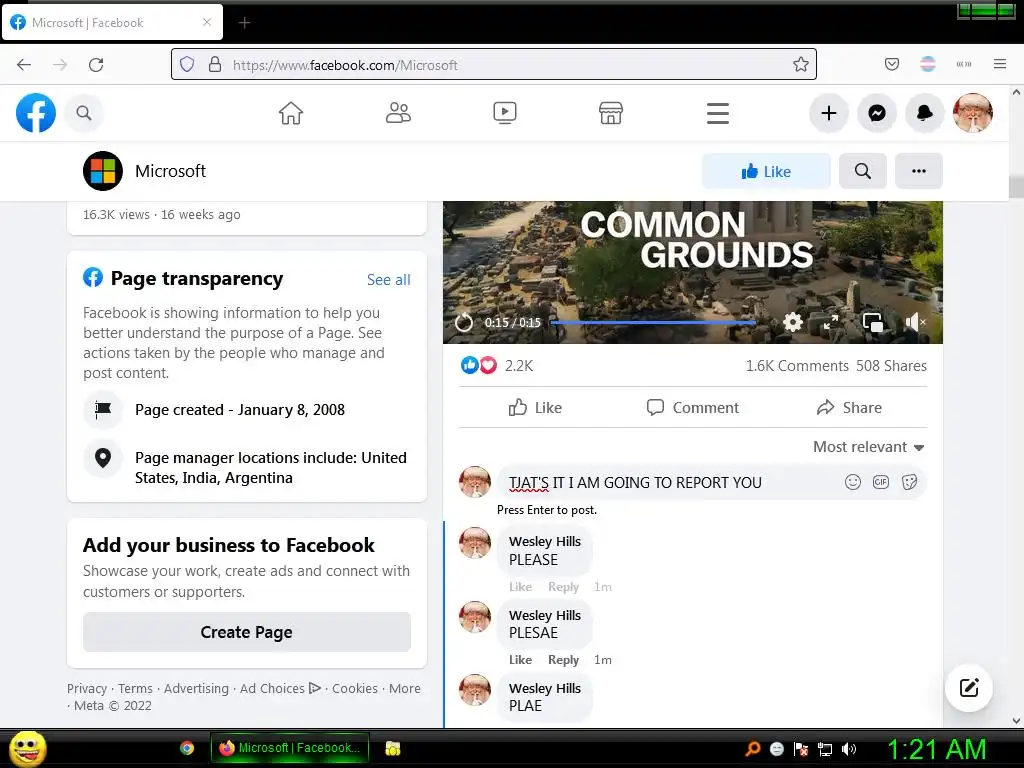Share the video post
The width and height of the screenshot is (1024, 768).
tap(849, 408)
